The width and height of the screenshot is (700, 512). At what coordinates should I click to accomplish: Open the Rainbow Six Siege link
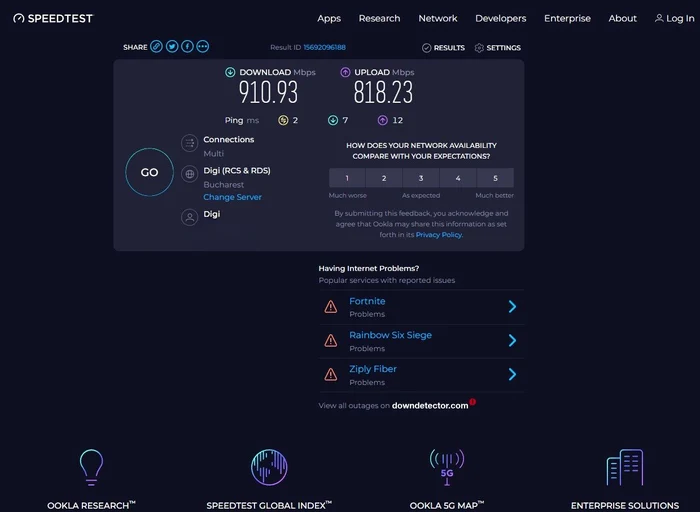point(391,335)
